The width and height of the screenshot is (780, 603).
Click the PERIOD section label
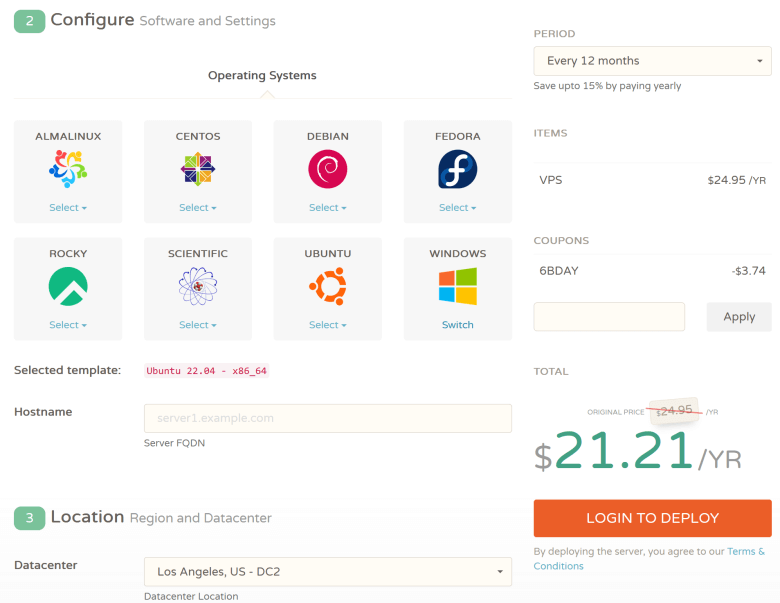point(554,33)
